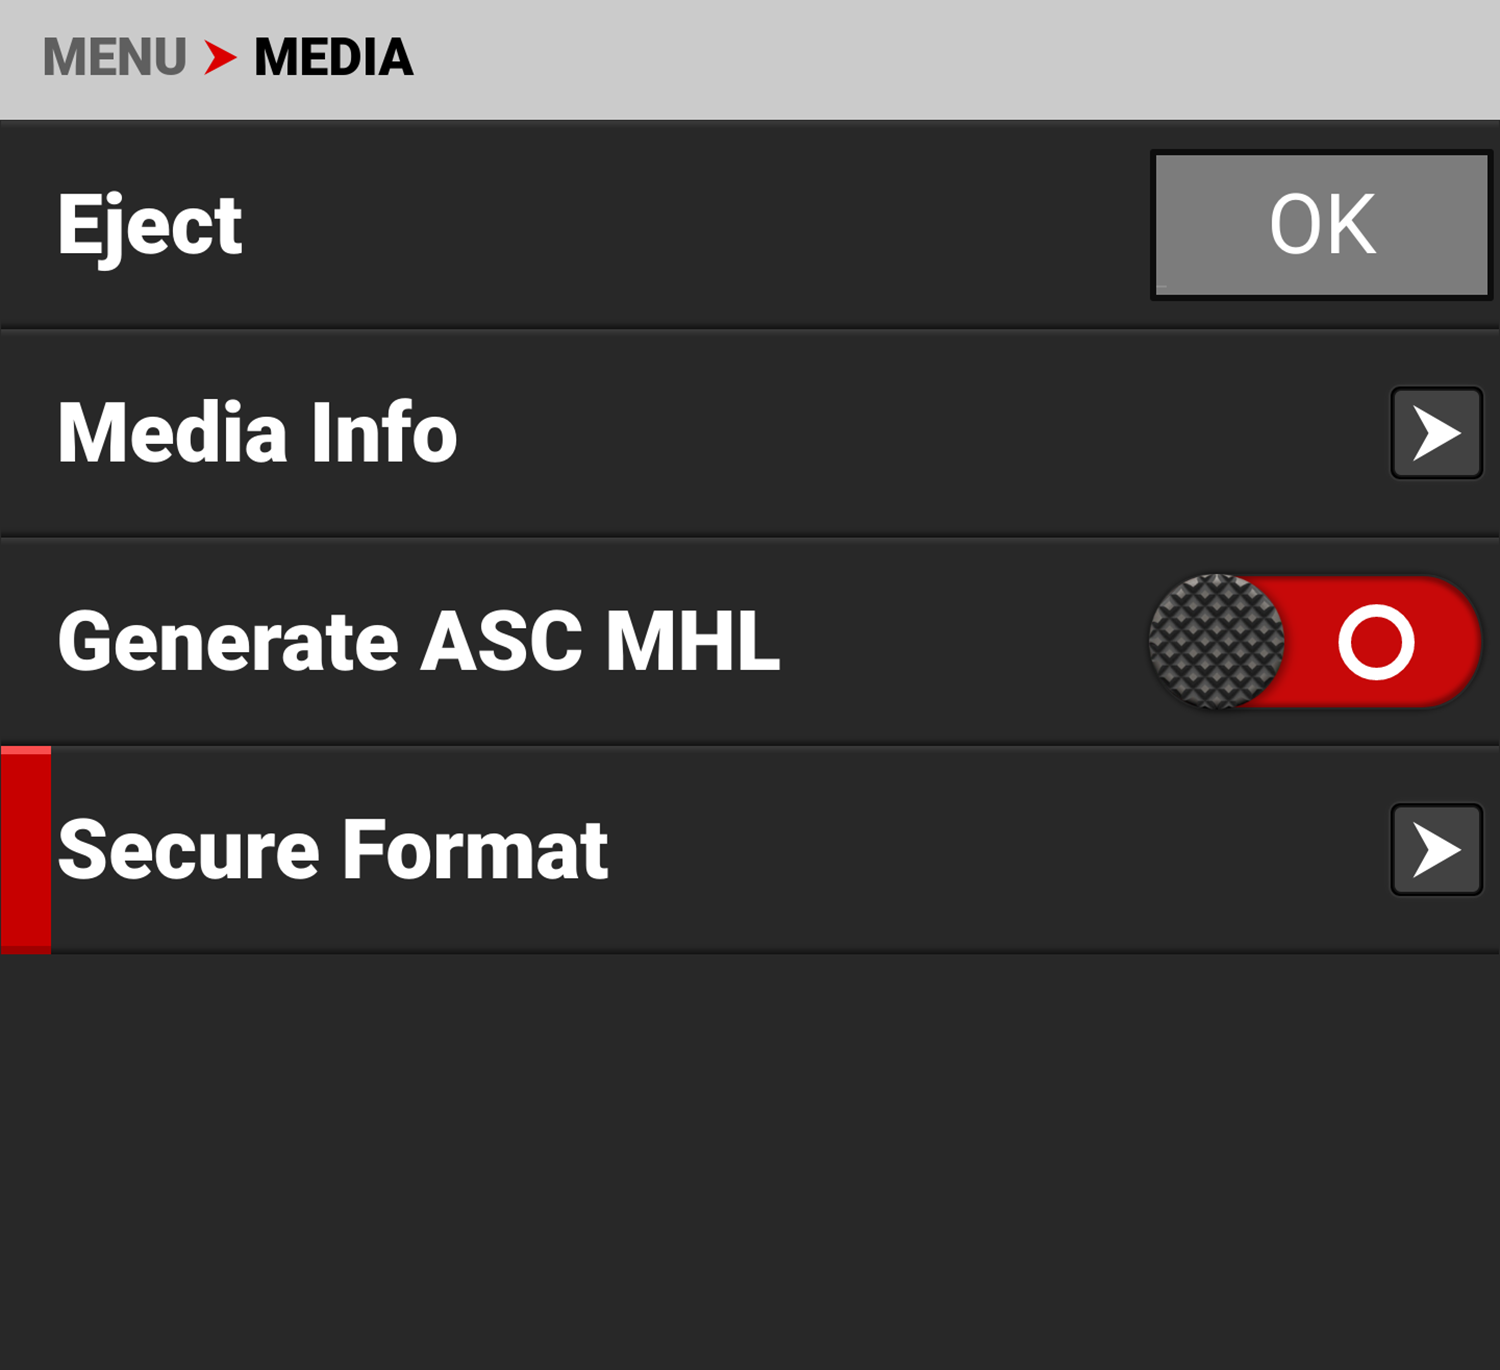
Task: Open Secure Format using its arrow icon
Action: pyautogui.click(x=1436, y=850)
